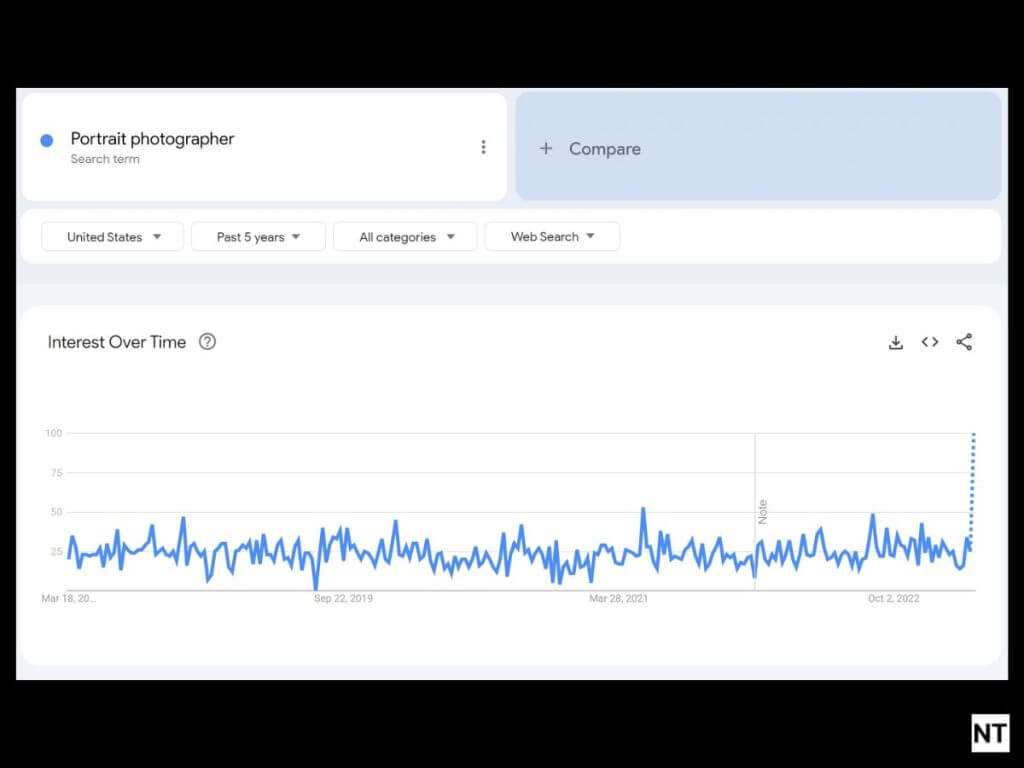The image size is (1024, 768).
Task: Open the Web Search type dropdown
Action: 552,237
